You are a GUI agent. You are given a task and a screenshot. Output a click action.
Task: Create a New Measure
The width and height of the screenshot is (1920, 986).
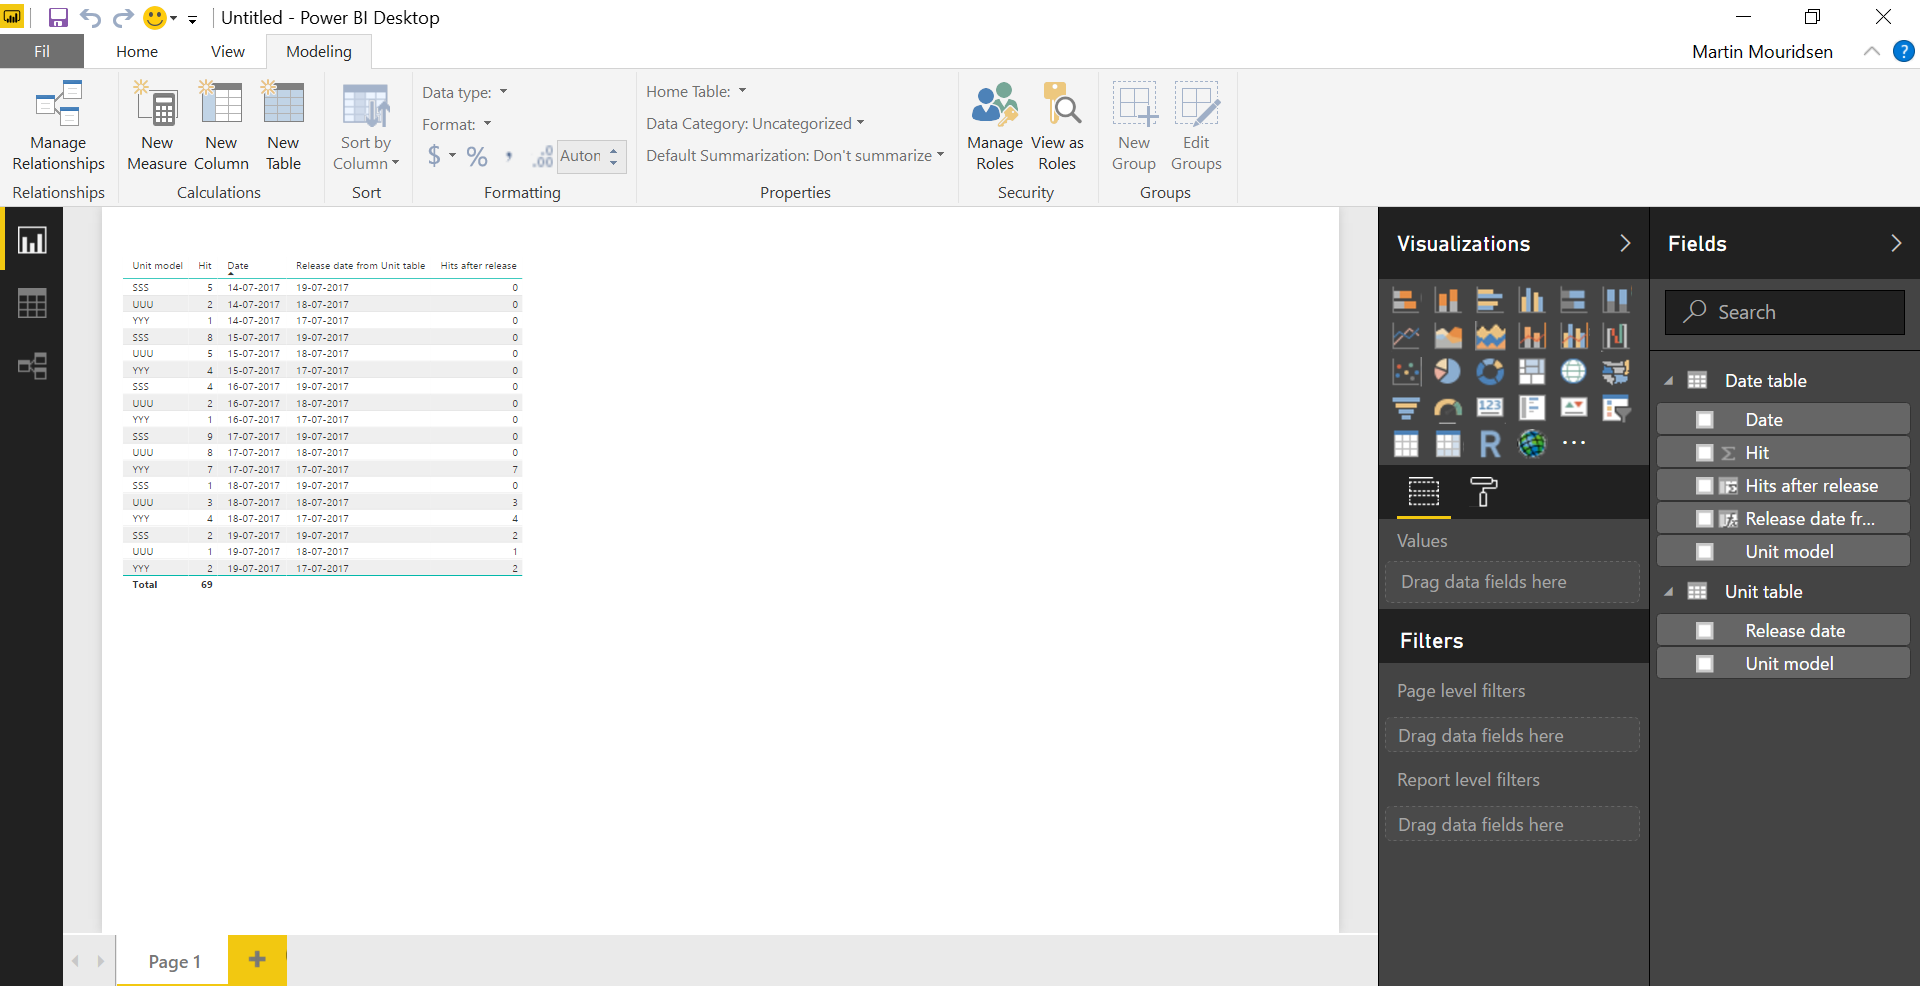[x=157, y=127]
